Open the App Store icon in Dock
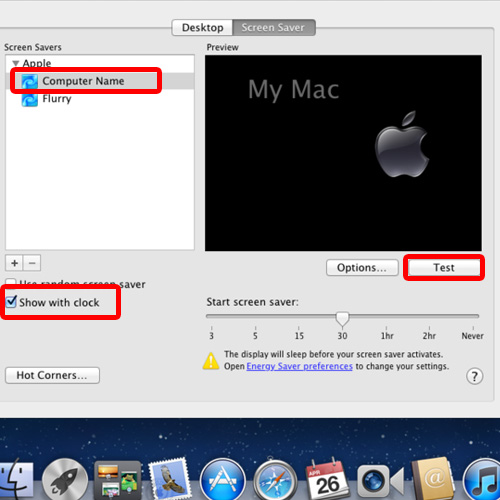 [x=223, y=480]
